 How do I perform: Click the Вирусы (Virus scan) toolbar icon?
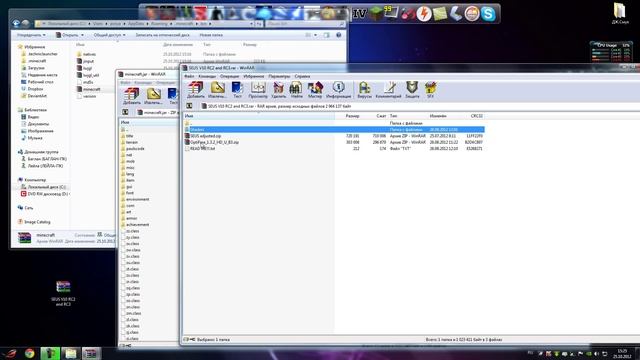pos(364,90)
